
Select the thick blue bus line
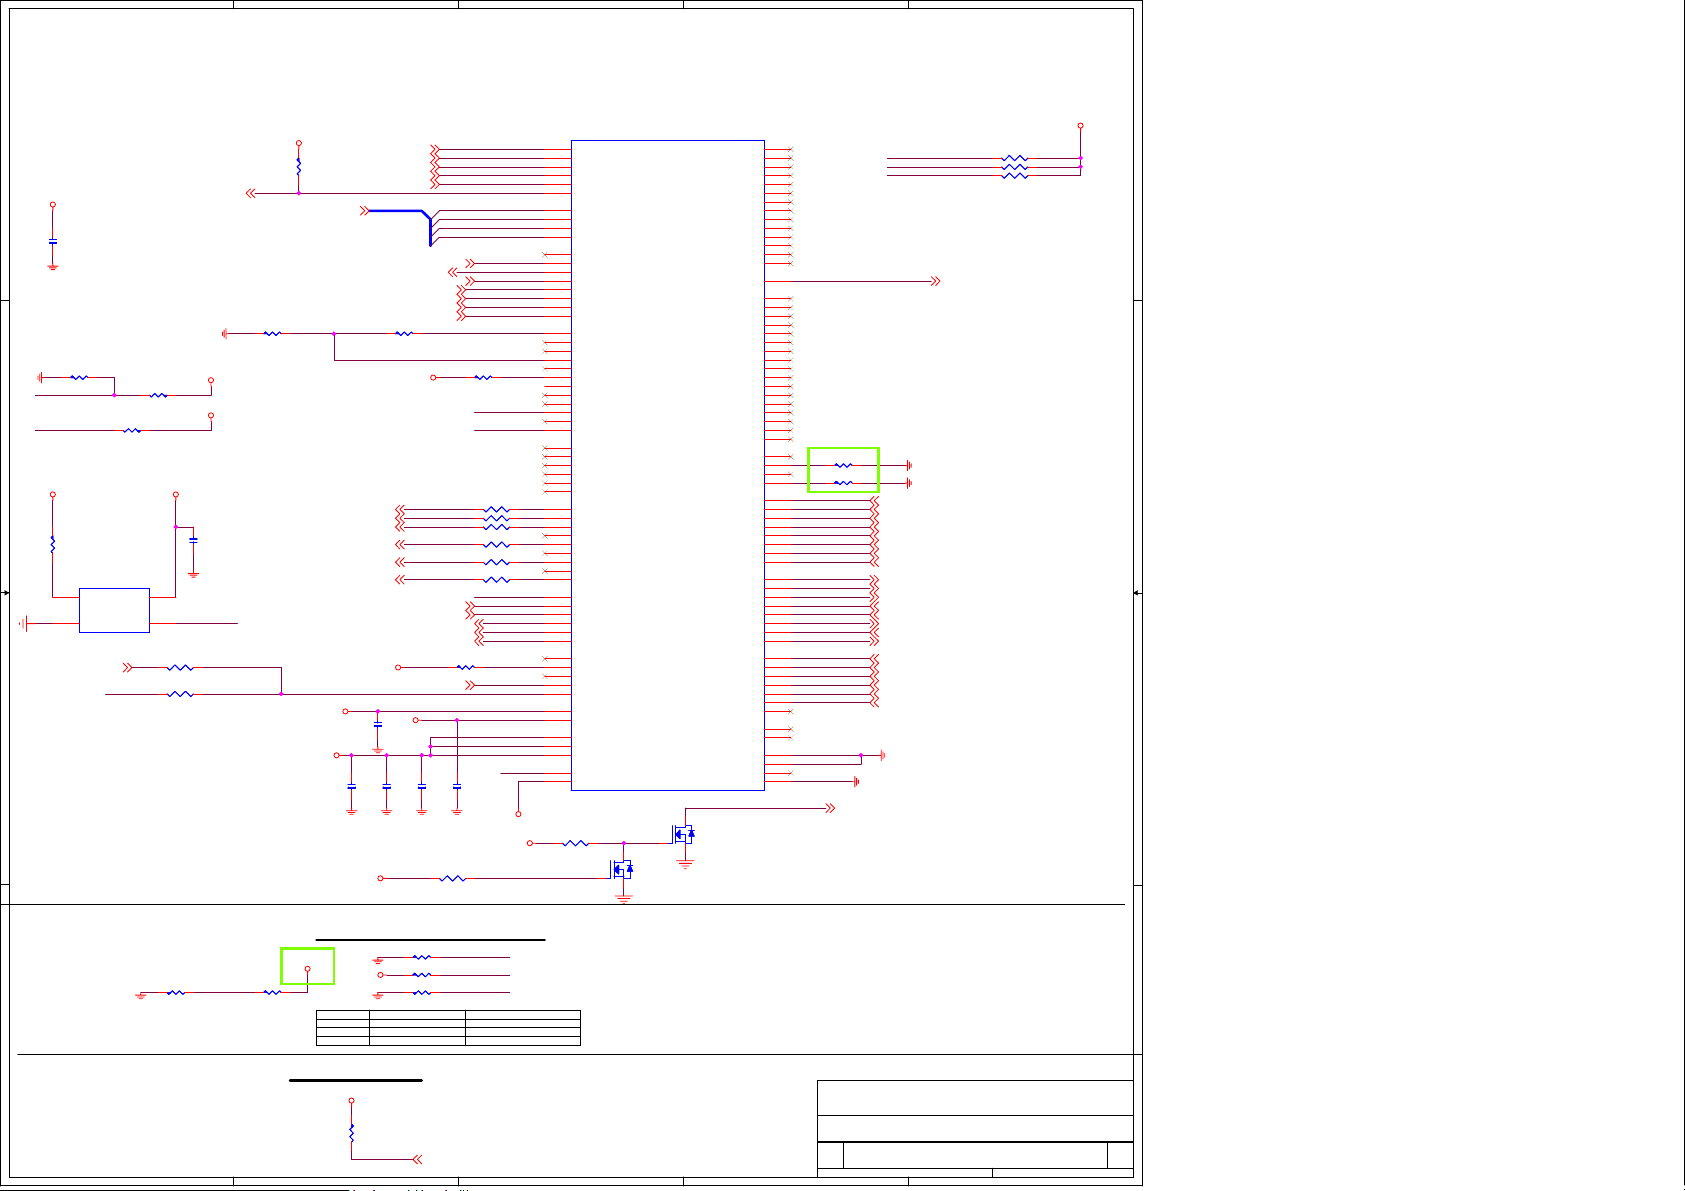click(x=400, y=226)
